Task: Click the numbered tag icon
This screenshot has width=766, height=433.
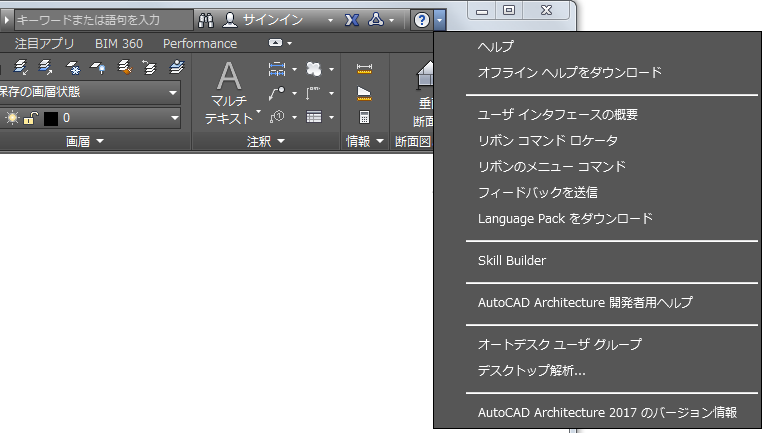Action: (277, 117)
